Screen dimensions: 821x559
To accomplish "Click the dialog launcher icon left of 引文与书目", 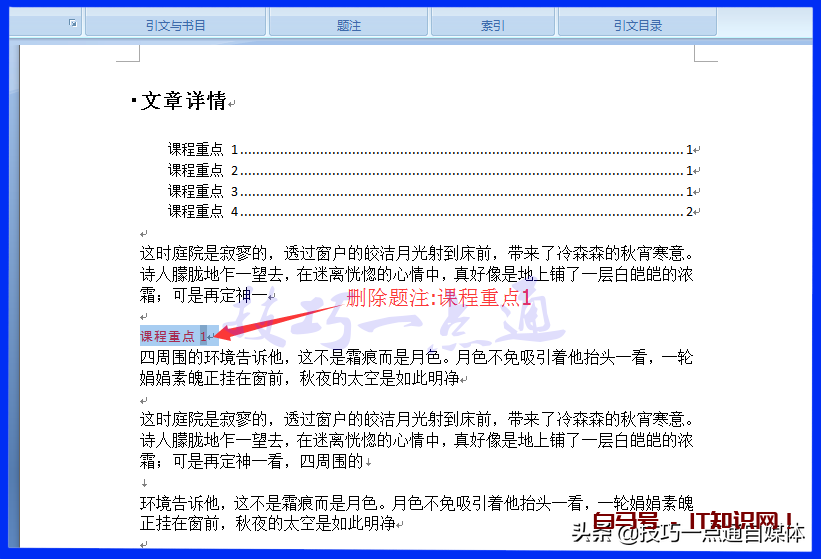I will [73, 23].
